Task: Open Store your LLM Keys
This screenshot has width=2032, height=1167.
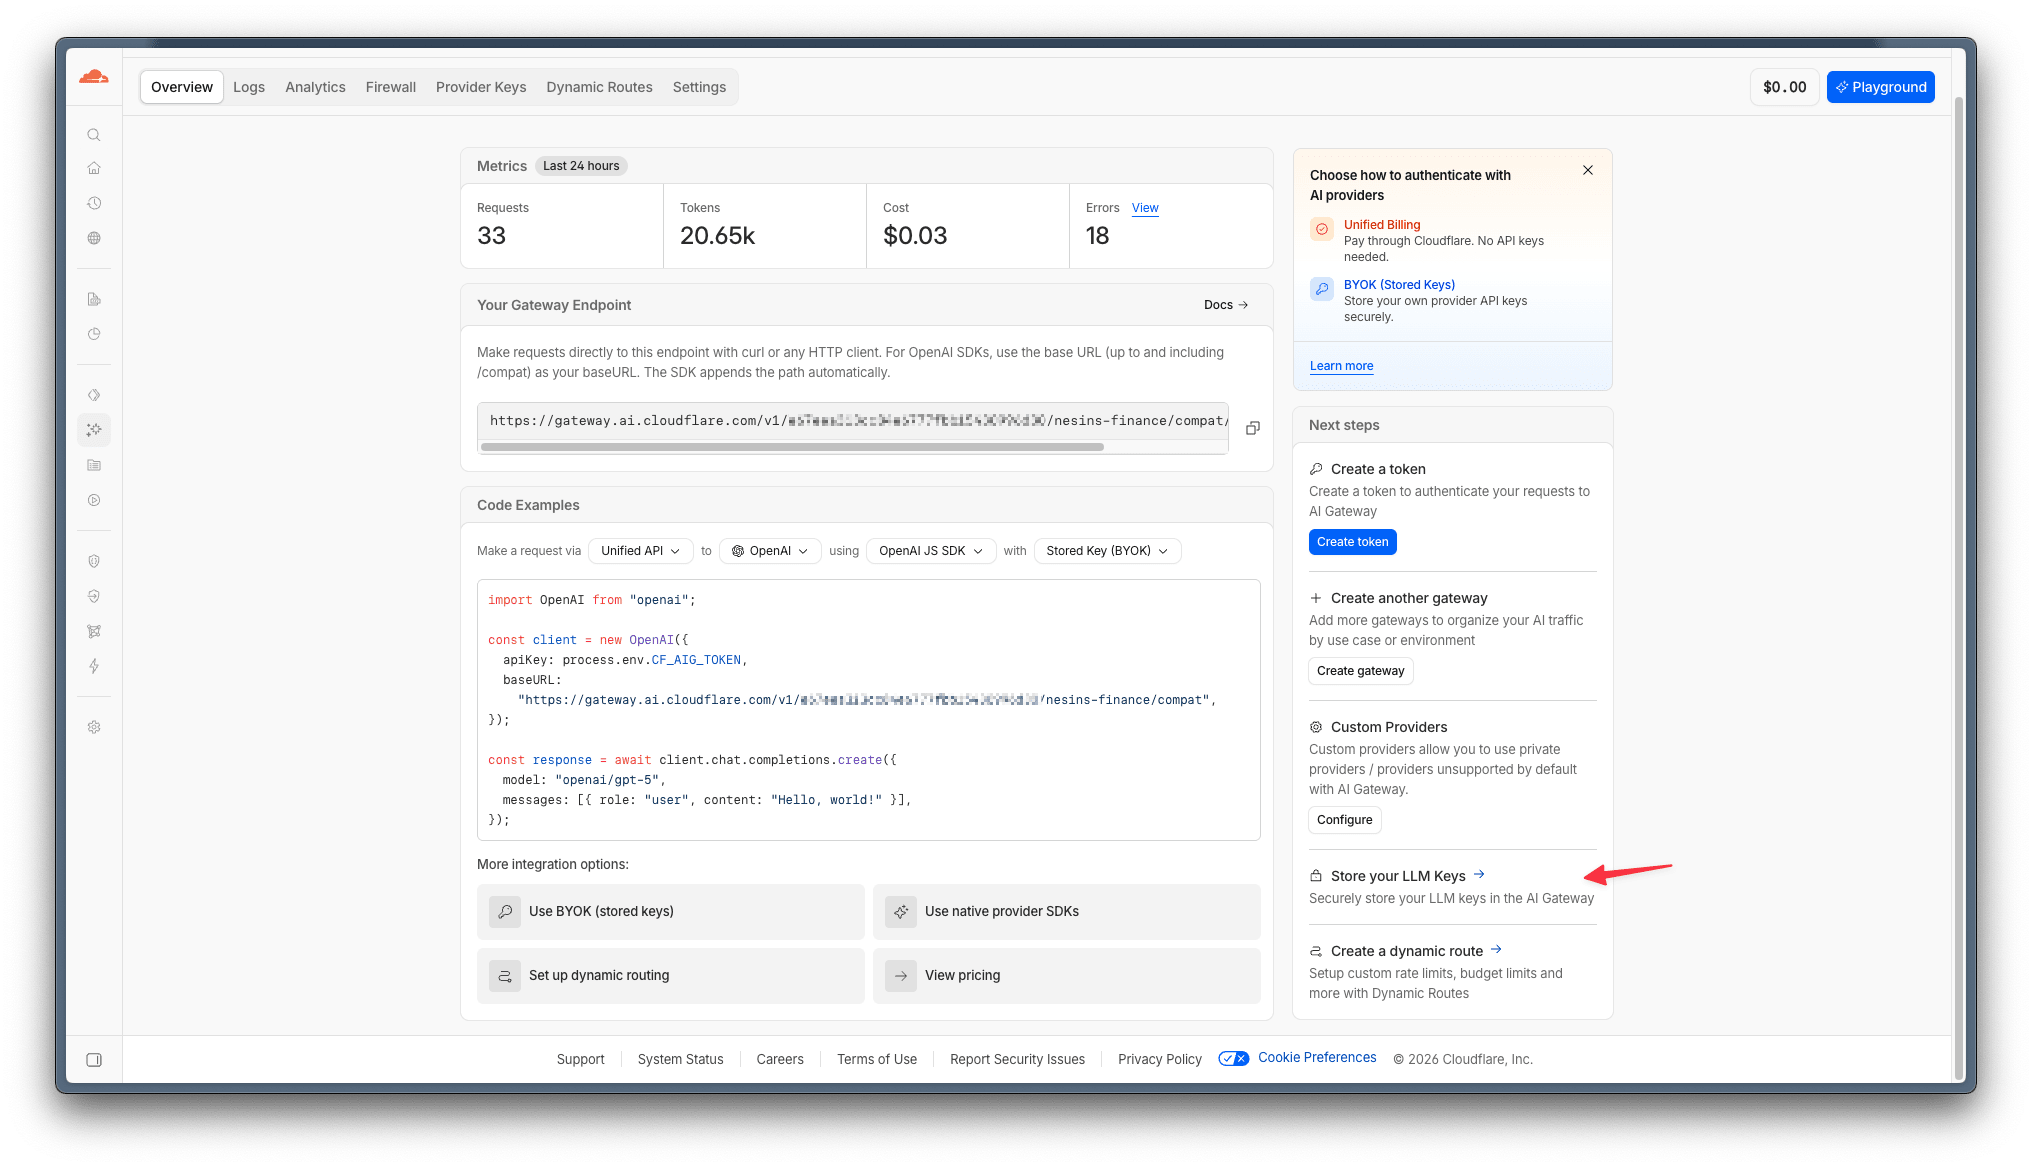Action: 1408,876
